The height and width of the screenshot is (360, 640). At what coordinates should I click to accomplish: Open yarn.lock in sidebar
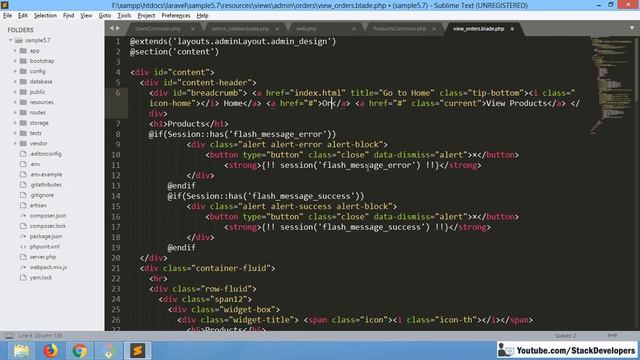pos(40,278)
